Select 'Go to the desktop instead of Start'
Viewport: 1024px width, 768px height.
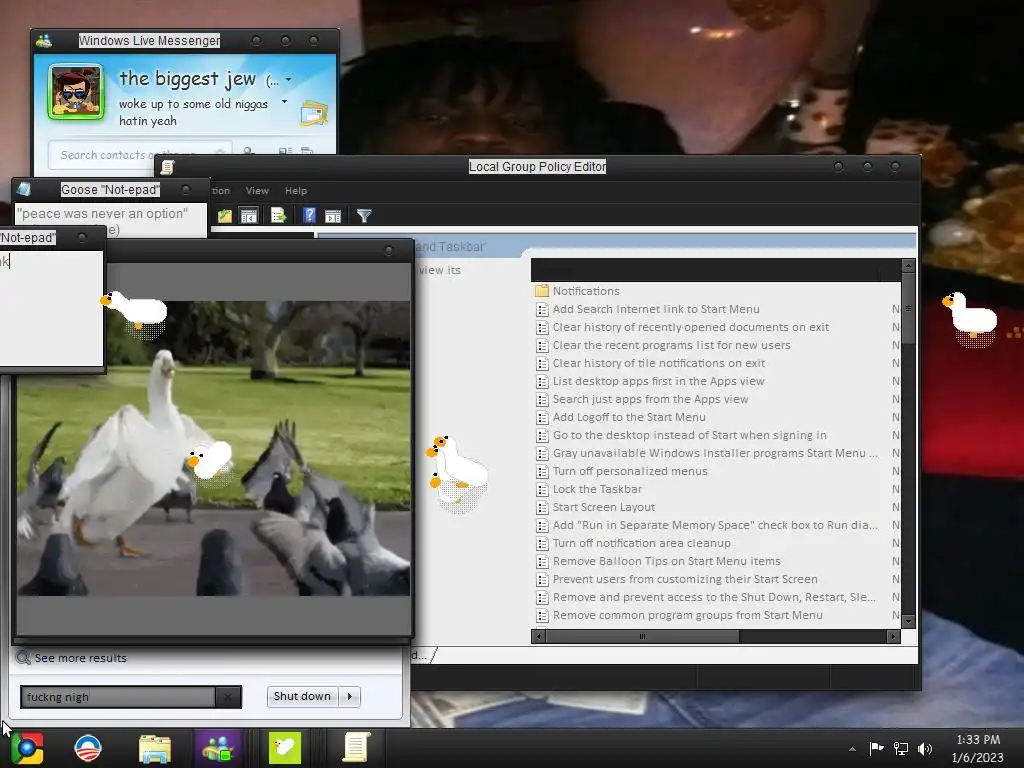point(690,436)
